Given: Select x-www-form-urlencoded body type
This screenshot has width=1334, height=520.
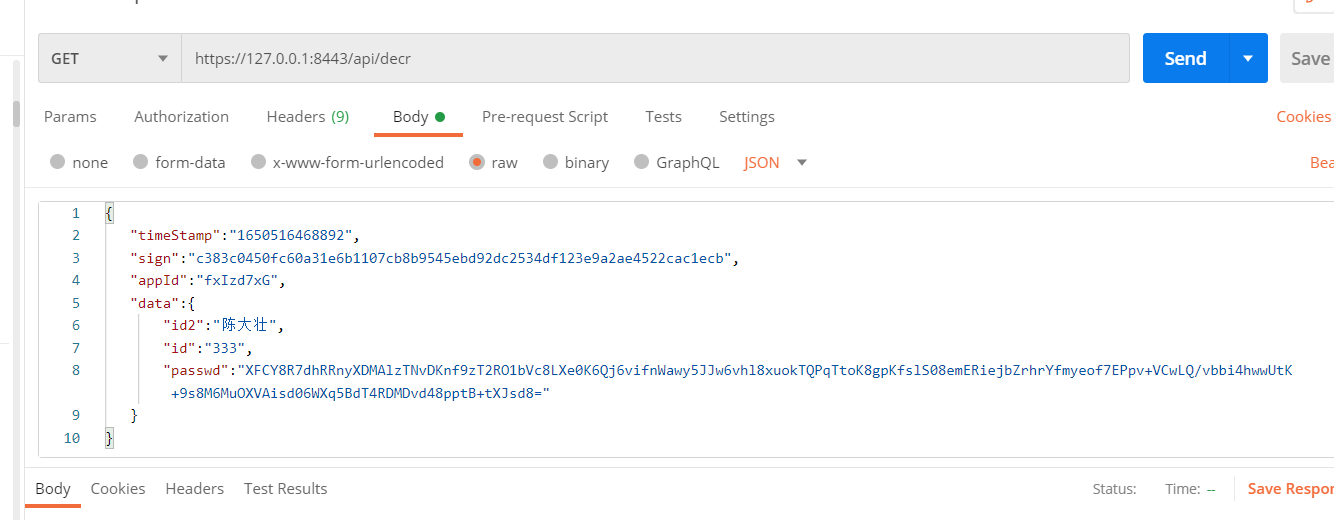Looking at the screenshot, I should pyautogui.click(x=347, y=162).
